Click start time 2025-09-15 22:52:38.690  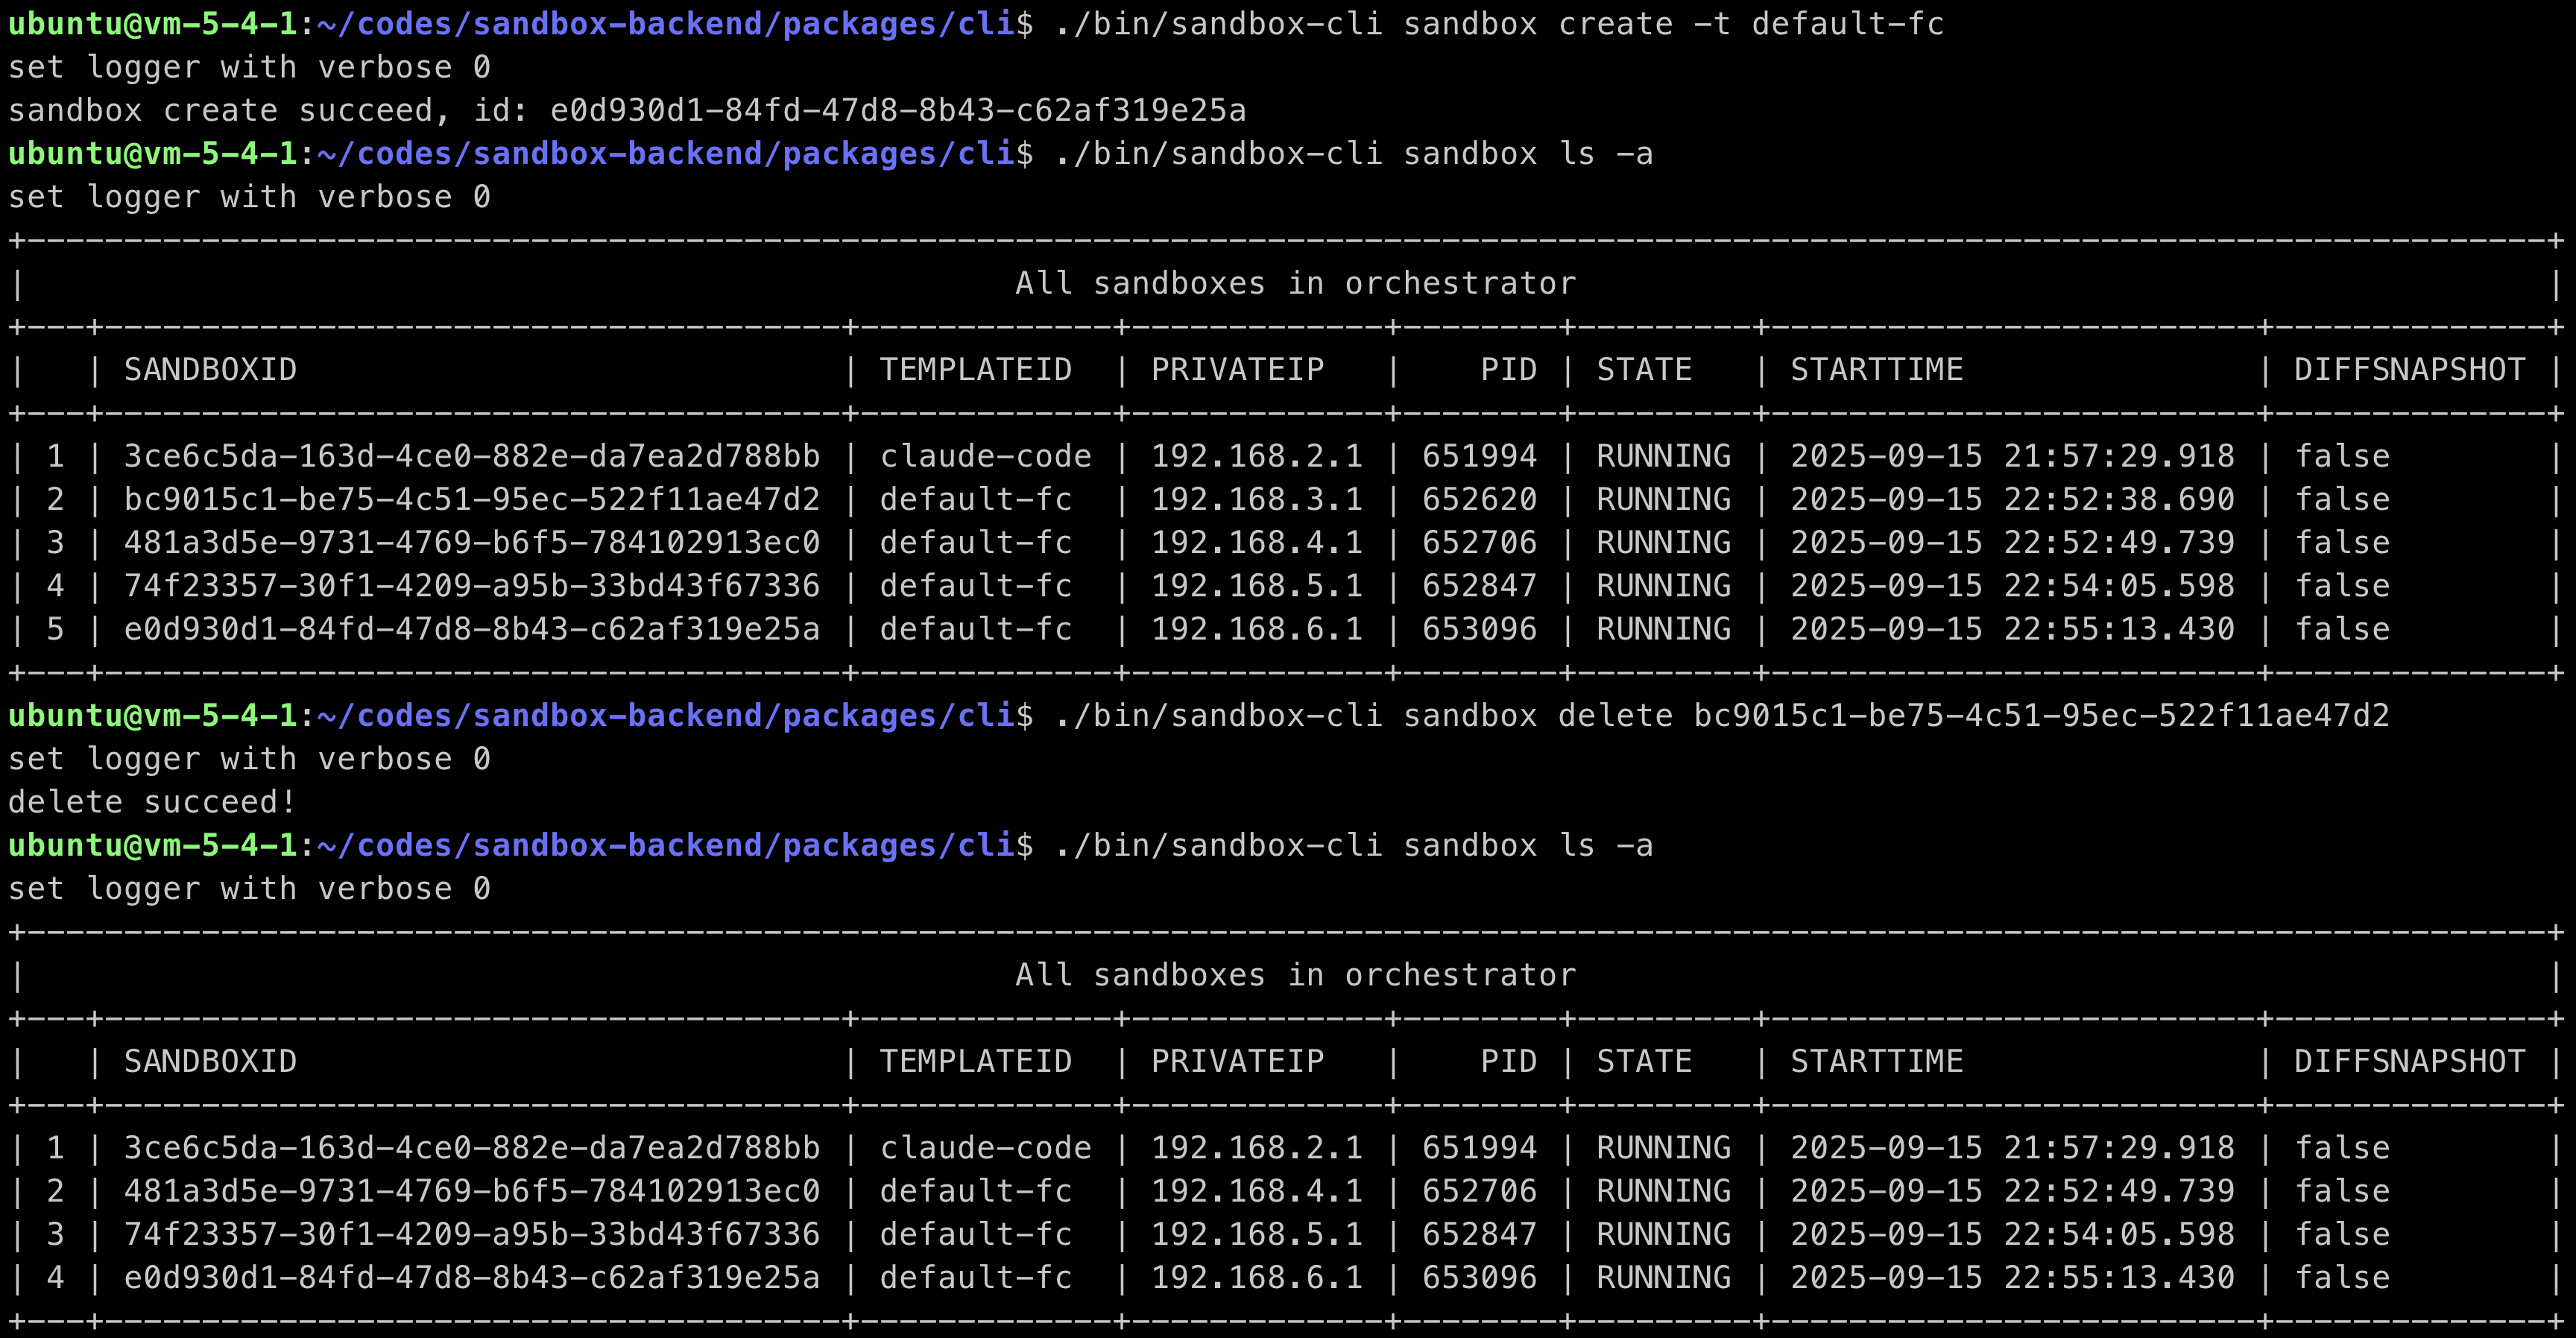coord(2012,499)
